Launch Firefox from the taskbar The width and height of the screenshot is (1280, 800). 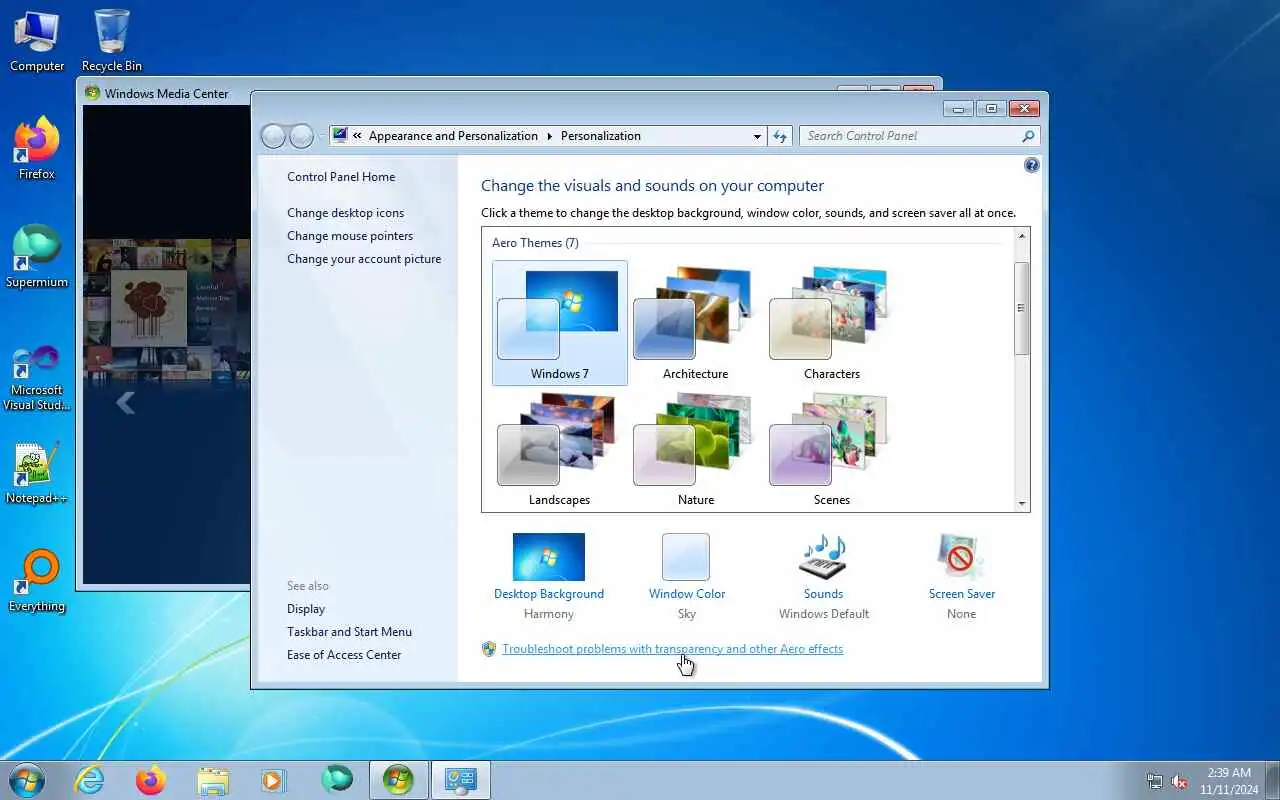pyautogui.click(x=151, y=780)
